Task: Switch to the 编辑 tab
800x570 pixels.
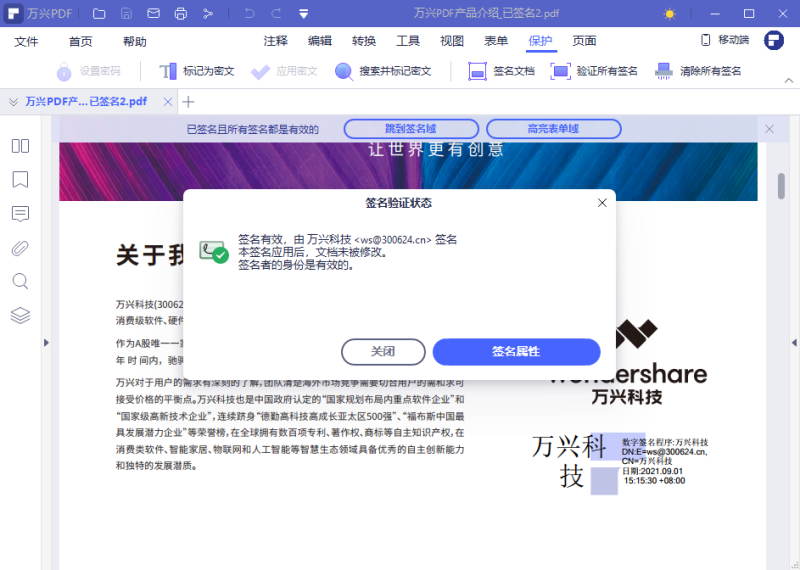Action: click(x=320, y=41)
